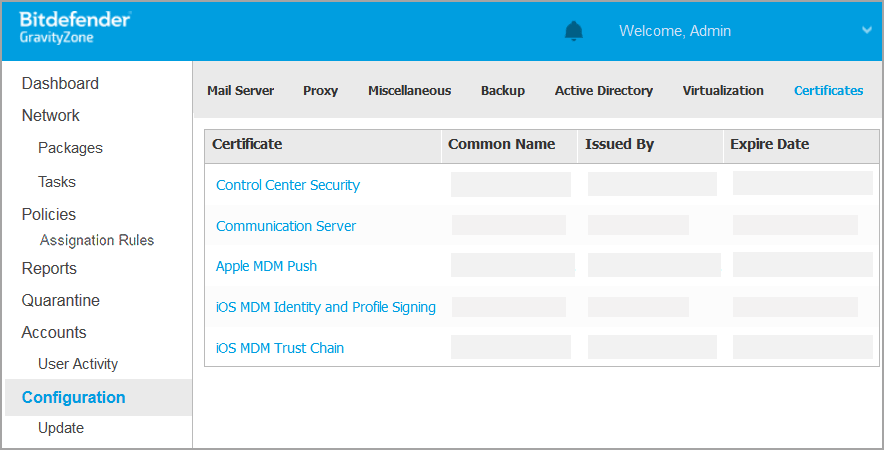The width and height of the screenshot is (884, 450).
Task: Switch to the Miscellaneous tab
Action: [410, 91]
